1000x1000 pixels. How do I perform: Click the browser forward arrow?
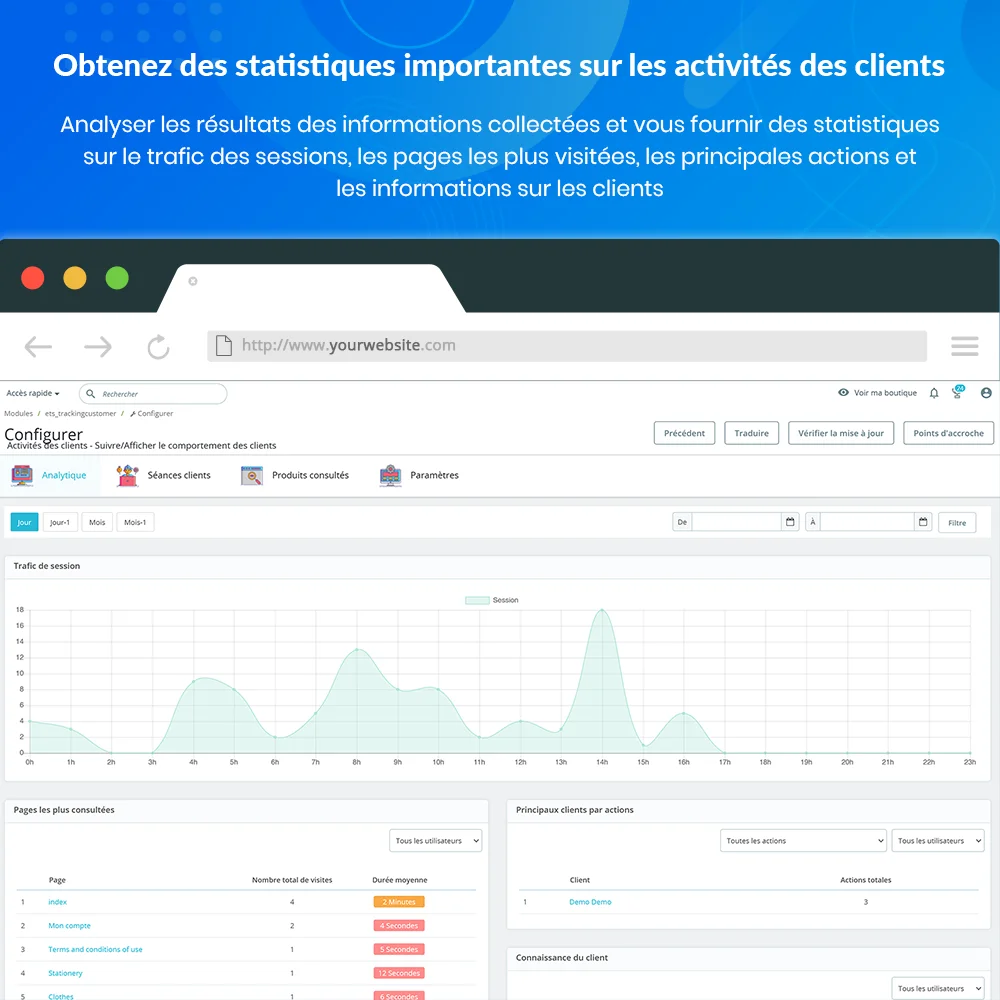click(x=98, y=347)
